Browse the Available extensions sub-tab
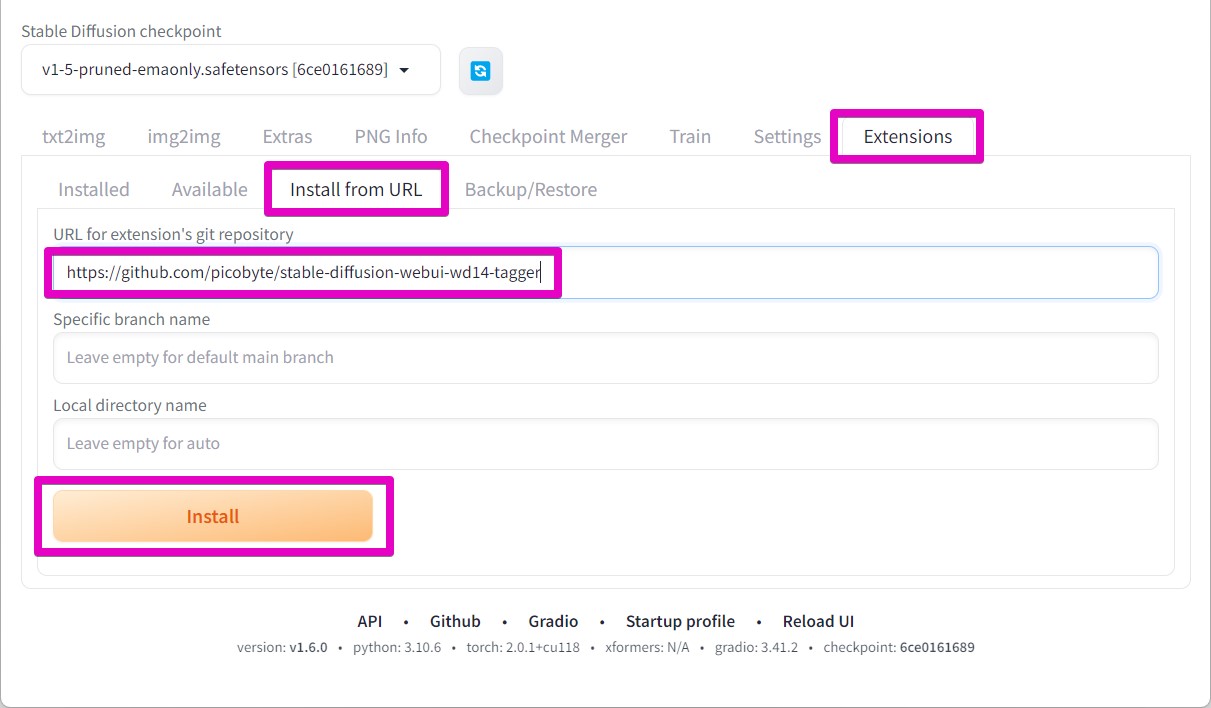The width and height of the screenshot is (1211, 708). 209,189
